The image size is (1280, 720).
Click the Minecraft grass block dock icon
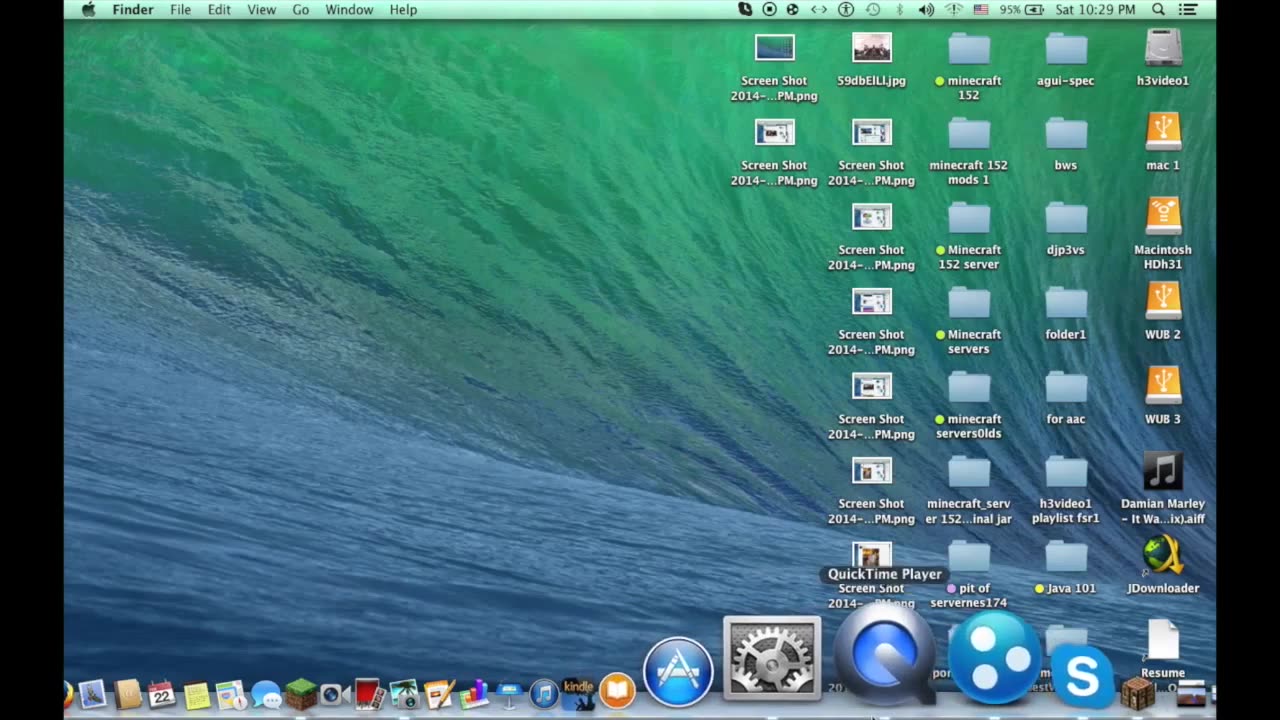point(300,693)
